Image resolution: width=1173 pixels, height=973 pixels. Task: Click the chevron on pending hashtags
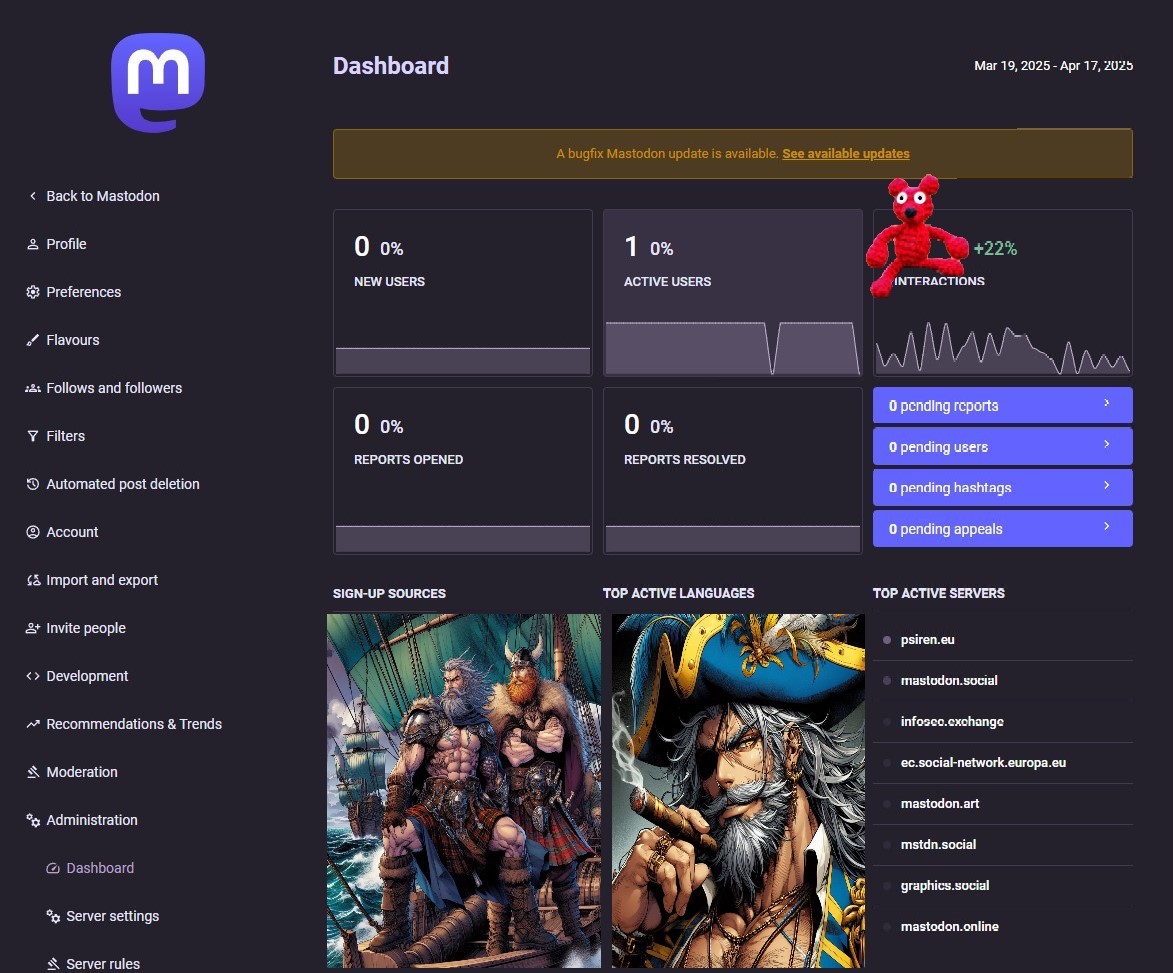pyautogui.click(x=1107, y=485)
